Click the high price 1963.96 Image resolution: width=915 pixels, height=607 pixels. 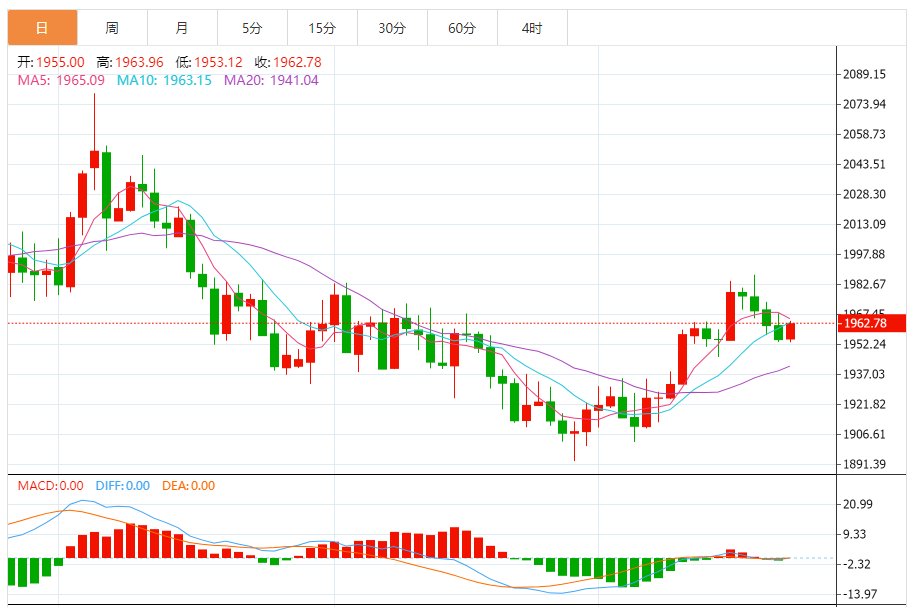pyautogui.click(x=139, y=62)
